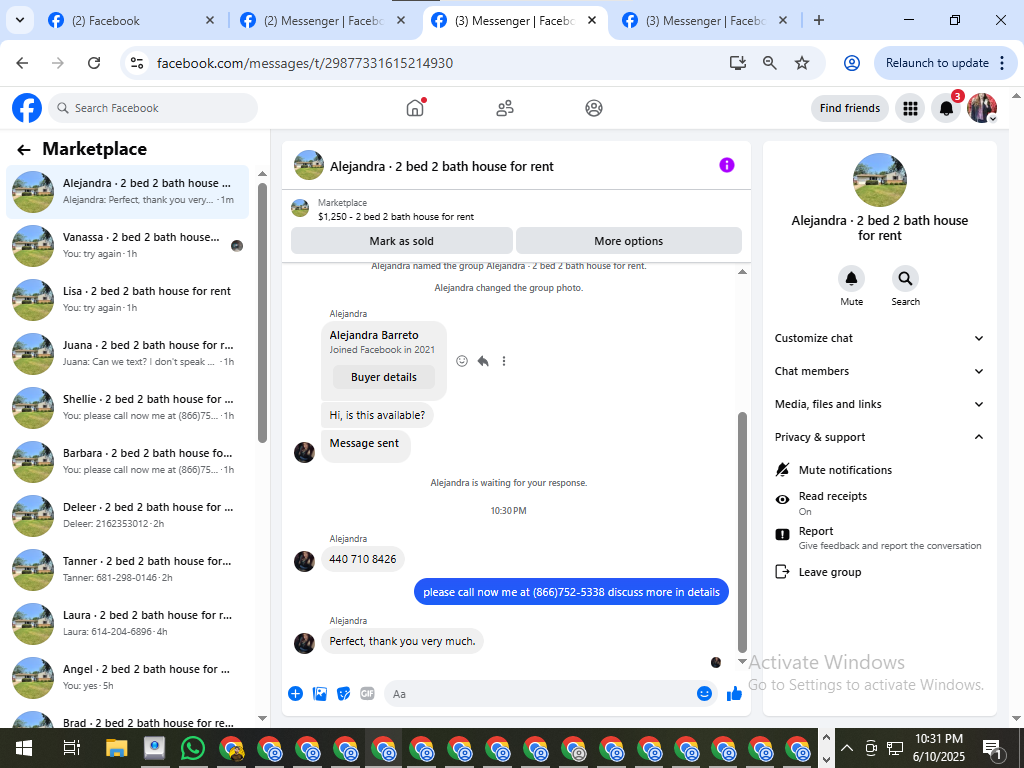Image resolution: width=1024 pixels, height=768 pixels.
Task: Toggle Read receipts setting
Action: click(x=878, y=503)
